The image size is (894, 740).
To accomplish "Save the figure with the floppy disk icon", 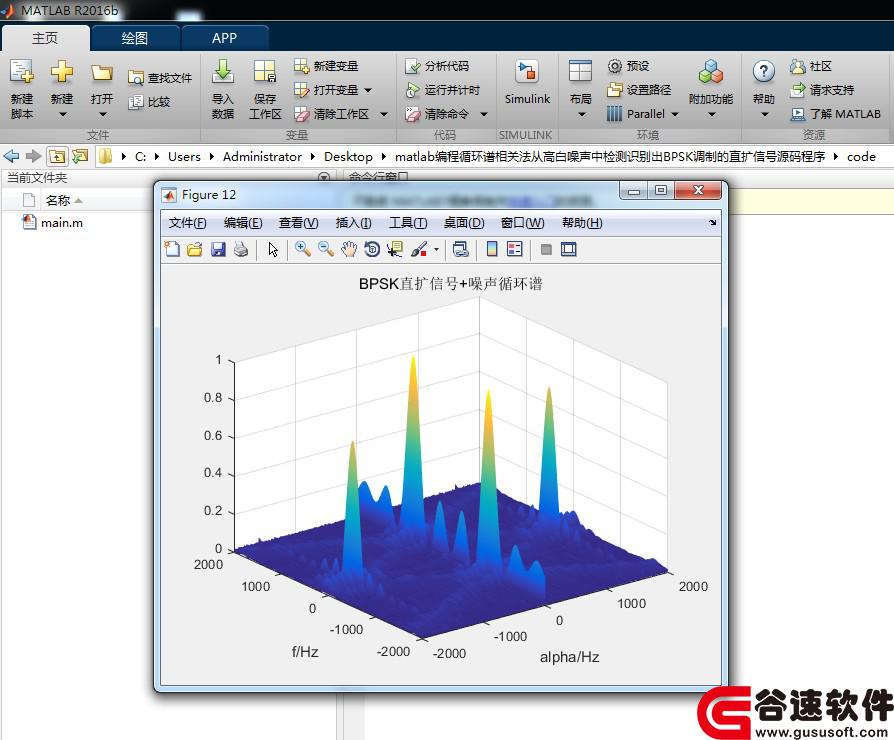I will click(218, 249).
